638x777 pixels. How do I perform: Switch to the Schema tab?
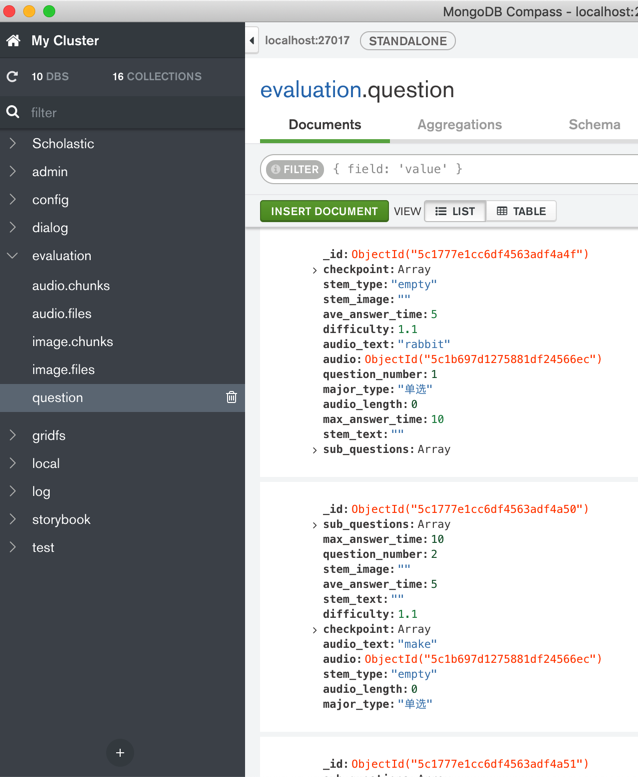pos(594,125)
